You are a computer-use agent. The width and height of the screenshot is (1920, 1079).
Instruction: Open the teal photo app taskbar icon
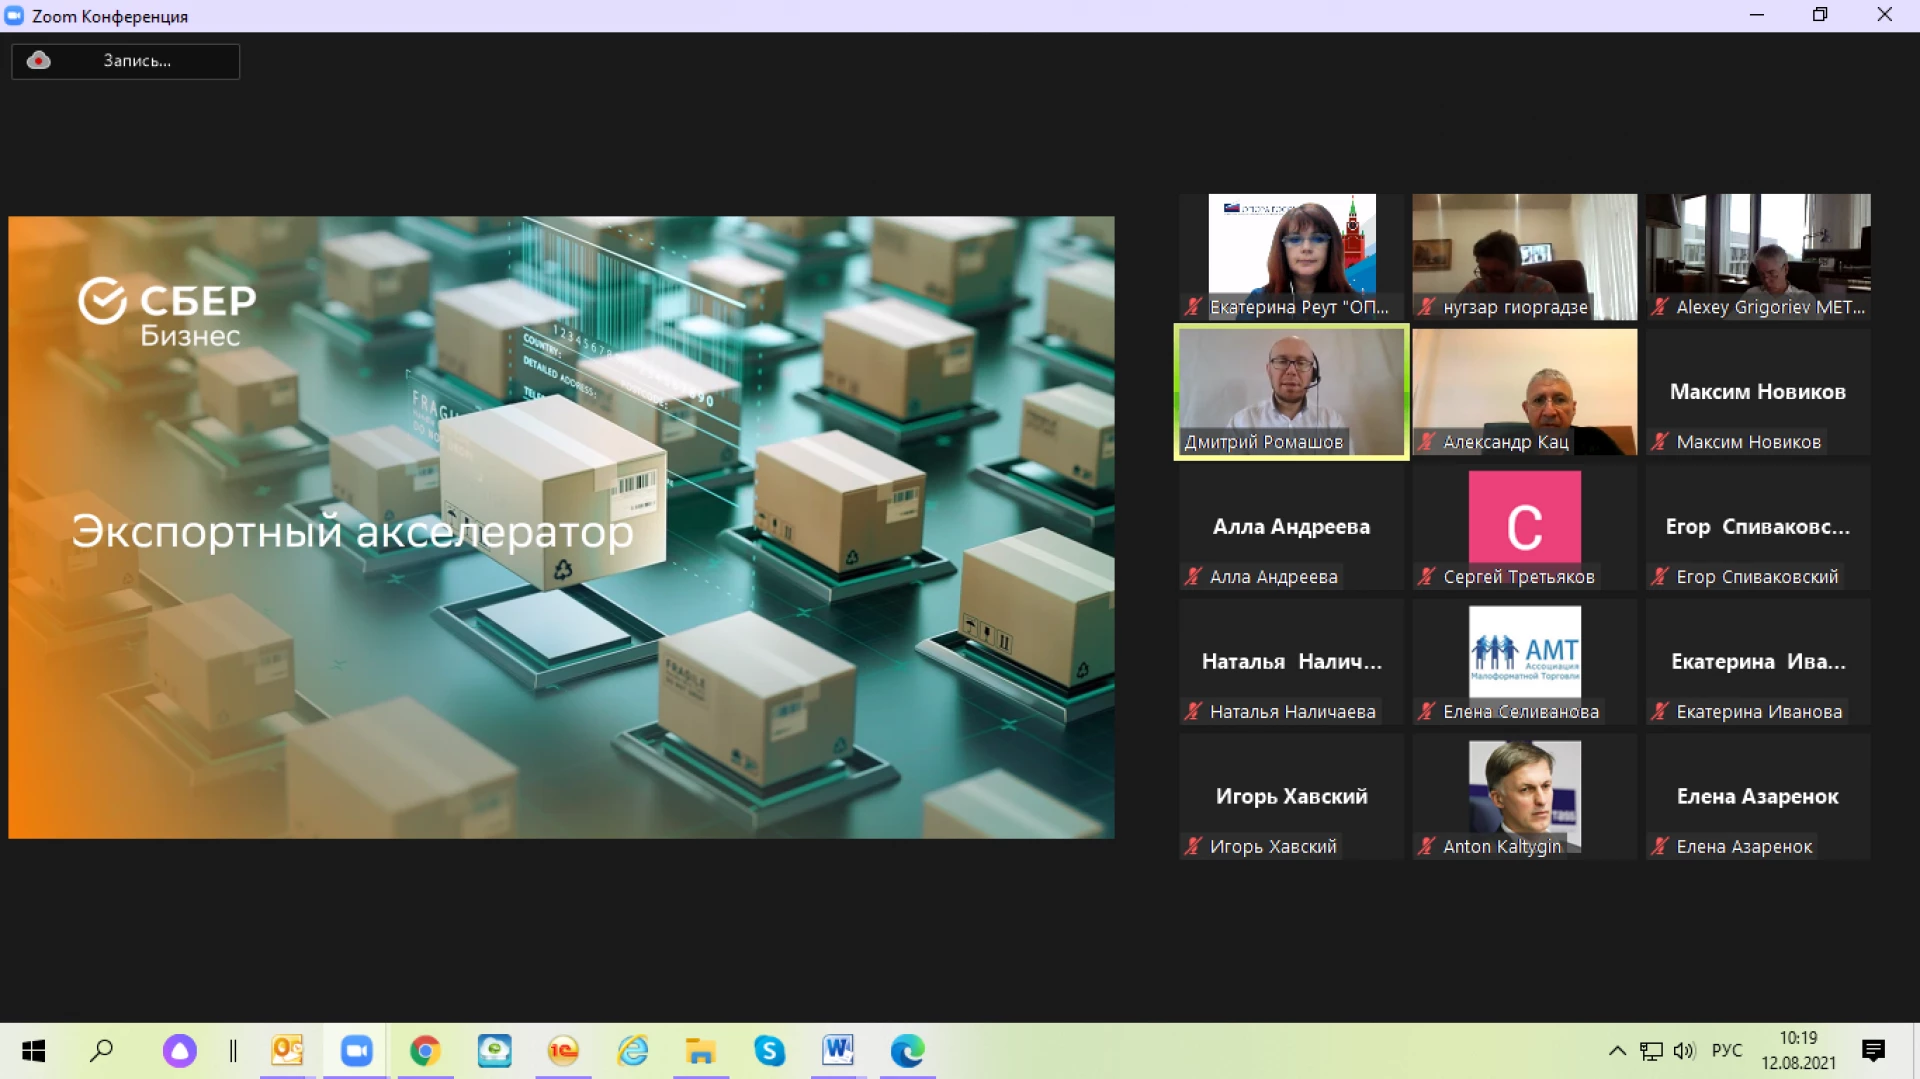point(494,1051)
